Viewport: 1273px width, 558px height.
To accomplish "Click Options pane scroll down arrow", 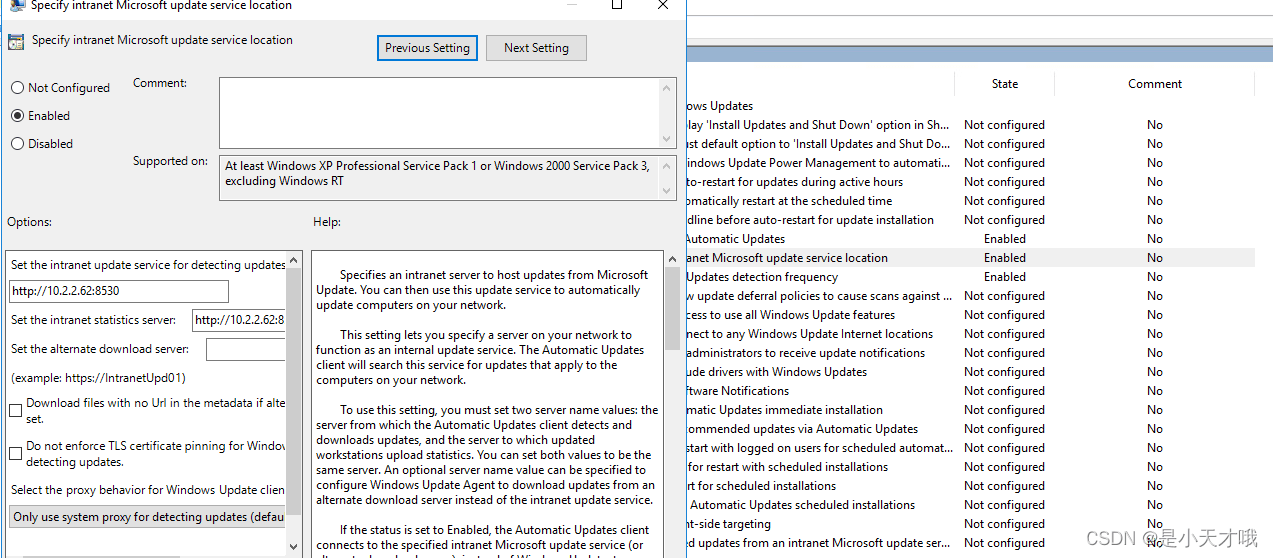I will click(294, 546).
